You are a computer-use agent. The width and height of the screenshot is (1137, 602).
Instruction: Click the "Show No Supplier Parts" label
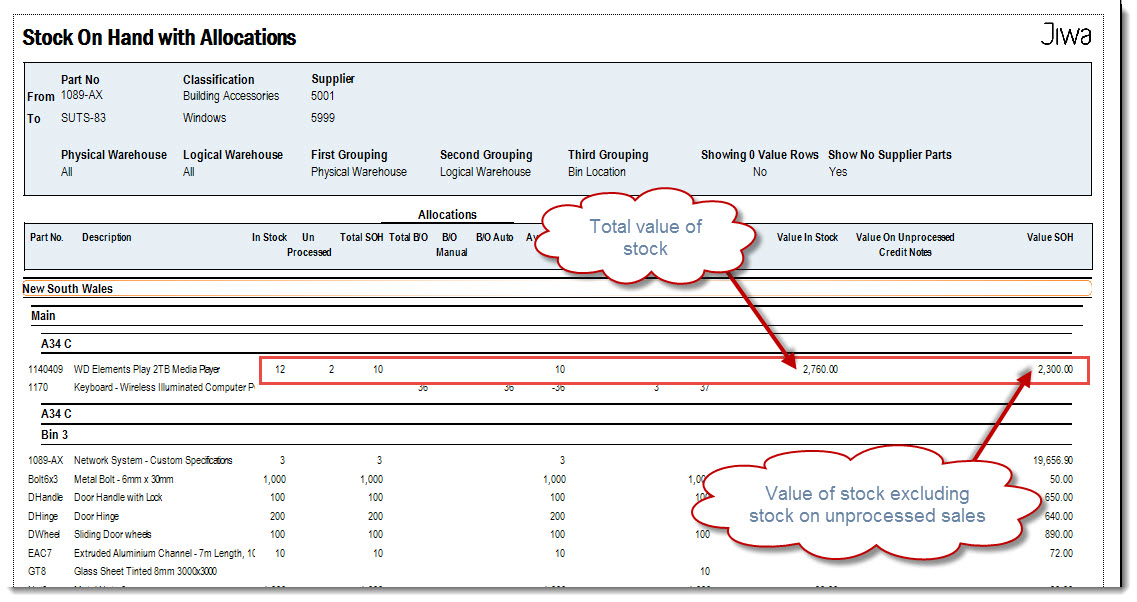pos(890,154)
